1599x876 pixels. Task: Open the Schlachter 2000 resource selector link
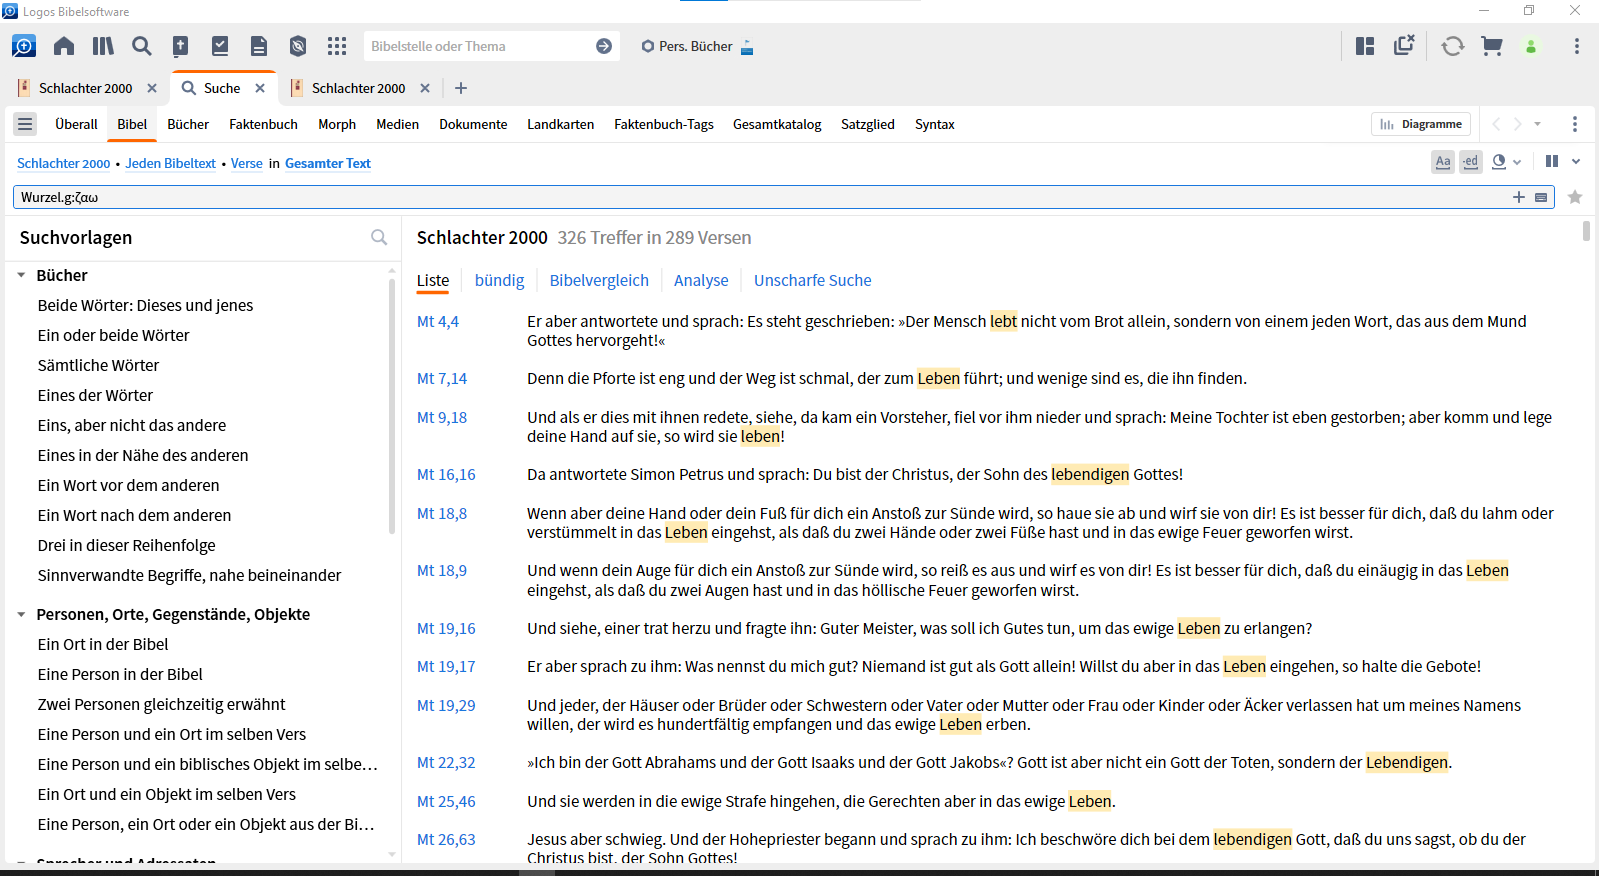63,163
